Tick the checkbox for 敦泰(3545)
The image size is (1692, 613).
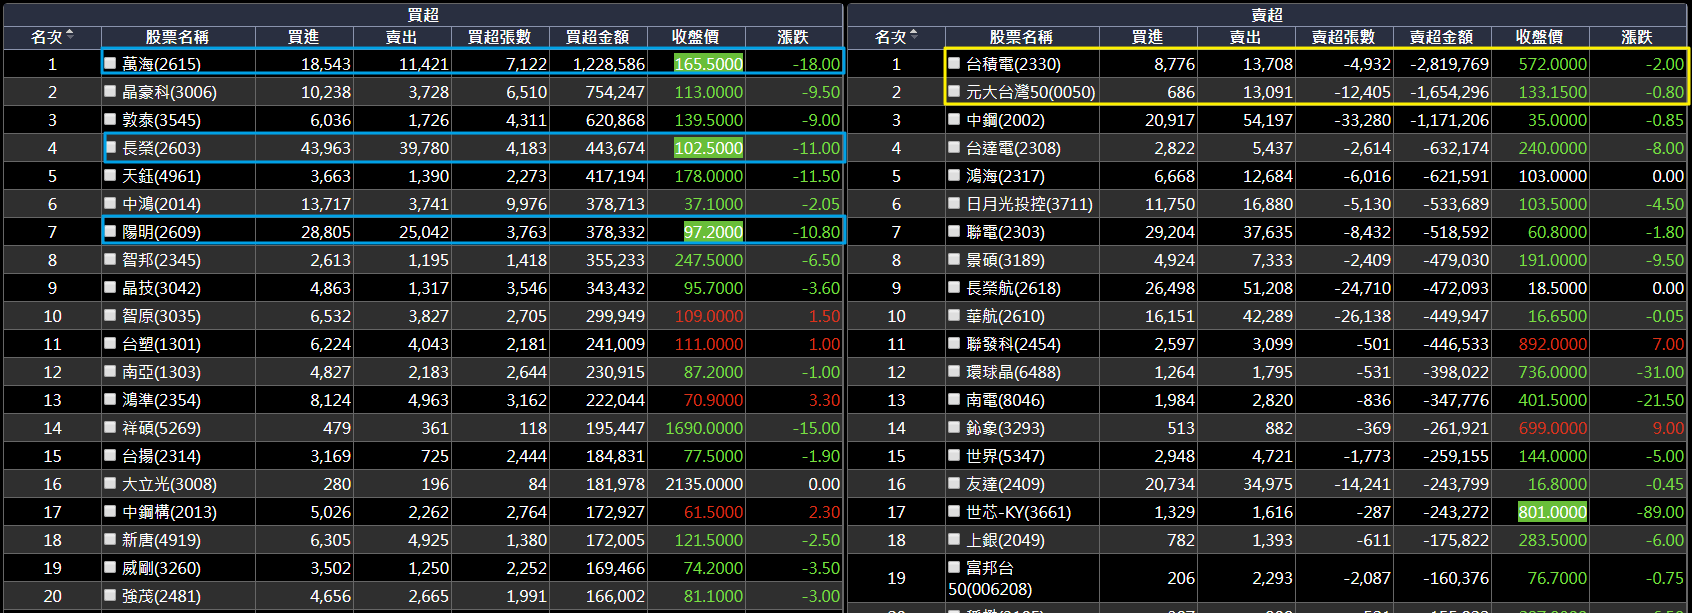111,119
